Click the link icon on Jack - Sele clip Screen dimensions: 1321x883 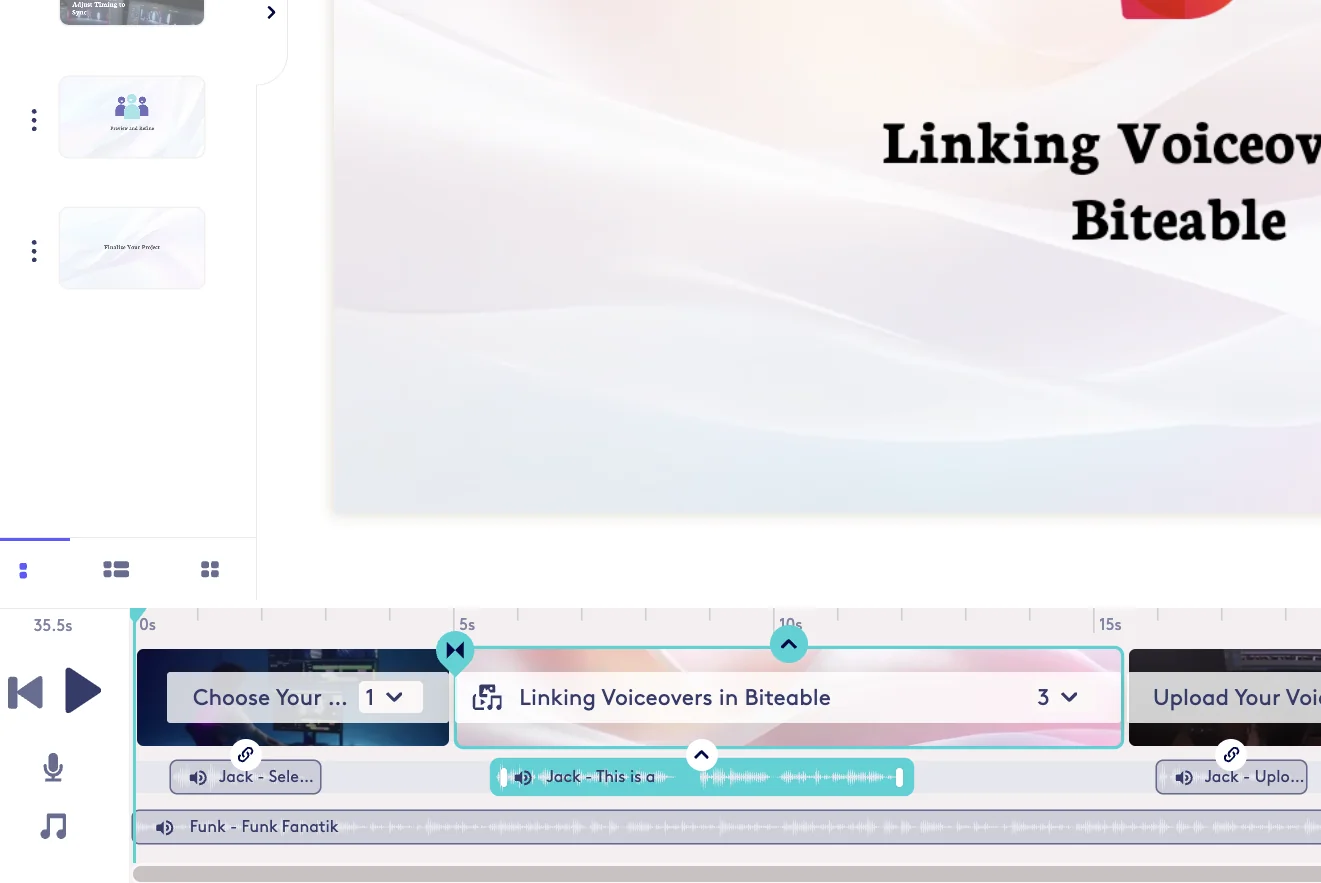[x=245, y=754]
